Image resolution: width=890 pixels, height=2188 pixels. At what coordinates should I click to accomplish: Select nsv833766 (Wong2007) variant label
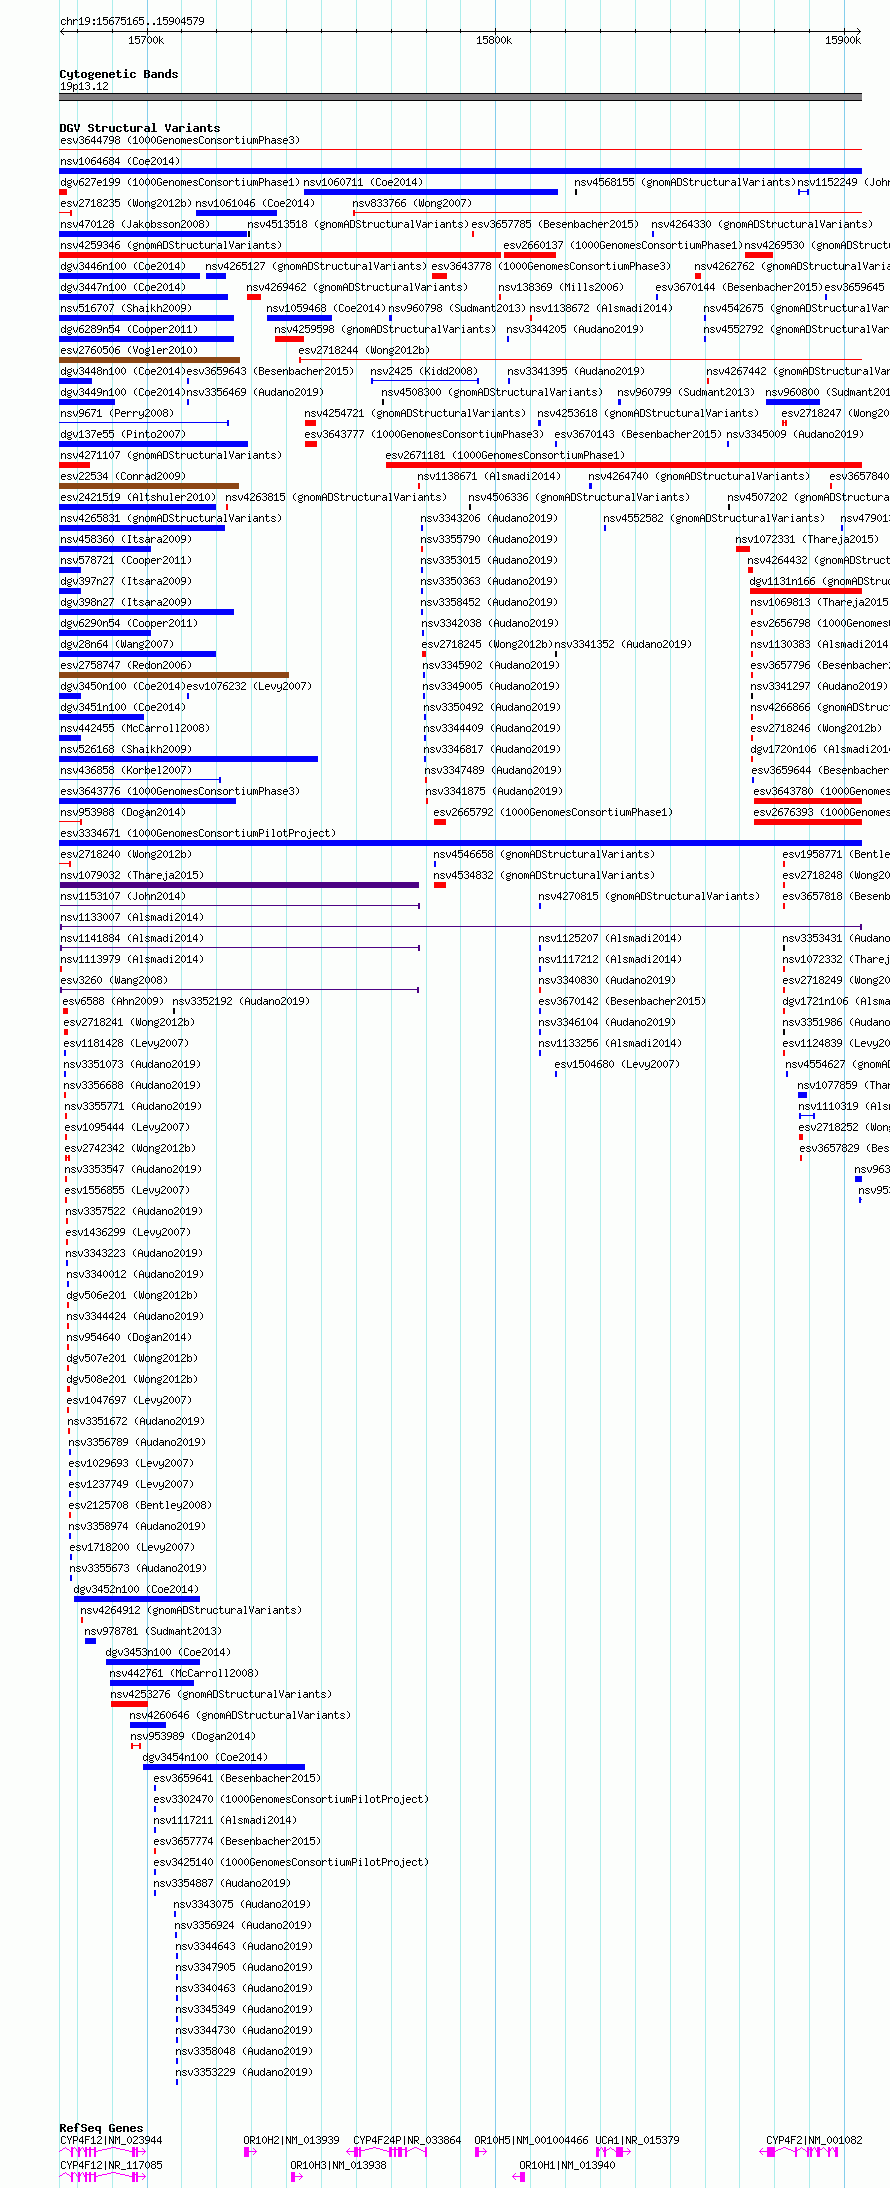click(x=412, y=203)
